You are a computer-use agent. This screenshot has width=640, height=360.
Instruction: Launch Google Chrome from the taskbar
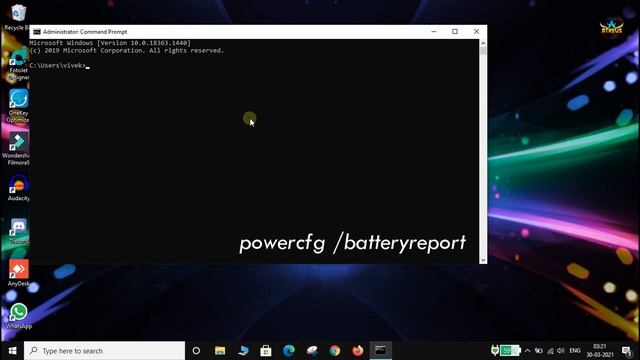[x=335, y=351]
